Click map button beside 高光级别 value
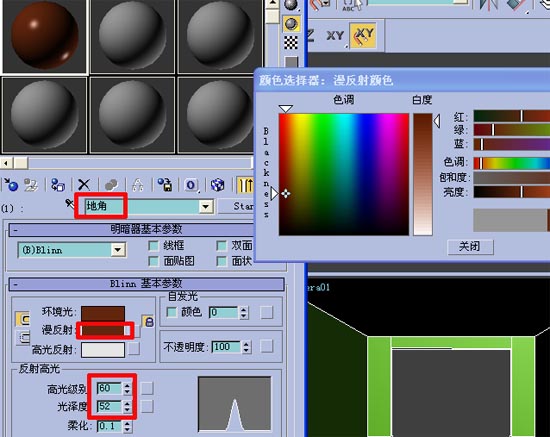The image size is (550, 437). pyautogui.click(x=147, y=388)
